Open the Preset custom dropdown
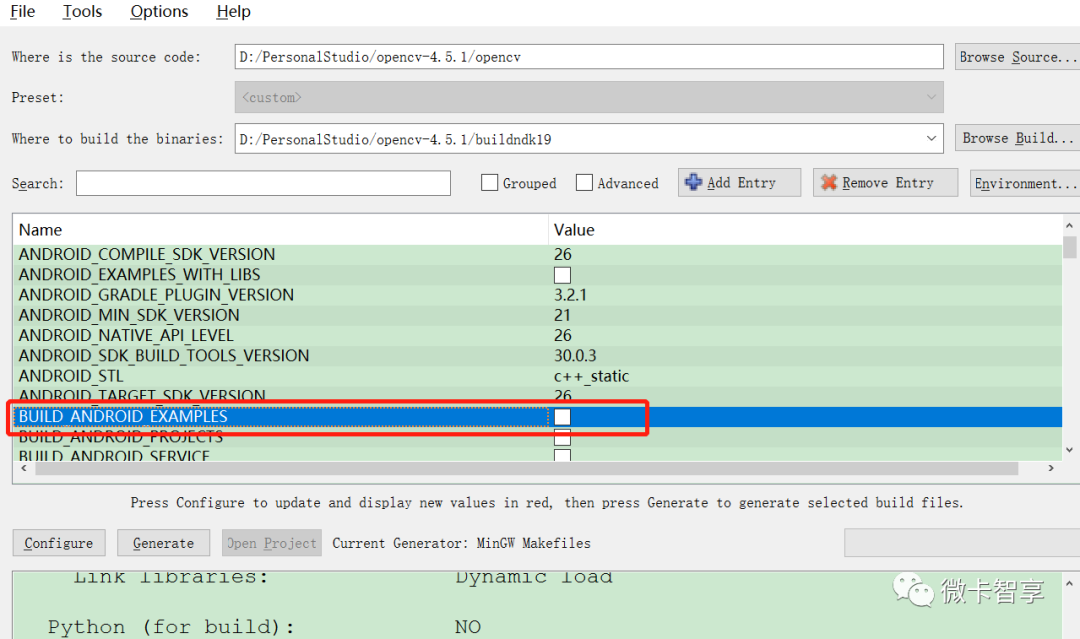Viewport: 1080px width, 639px height. coord(589,97)
